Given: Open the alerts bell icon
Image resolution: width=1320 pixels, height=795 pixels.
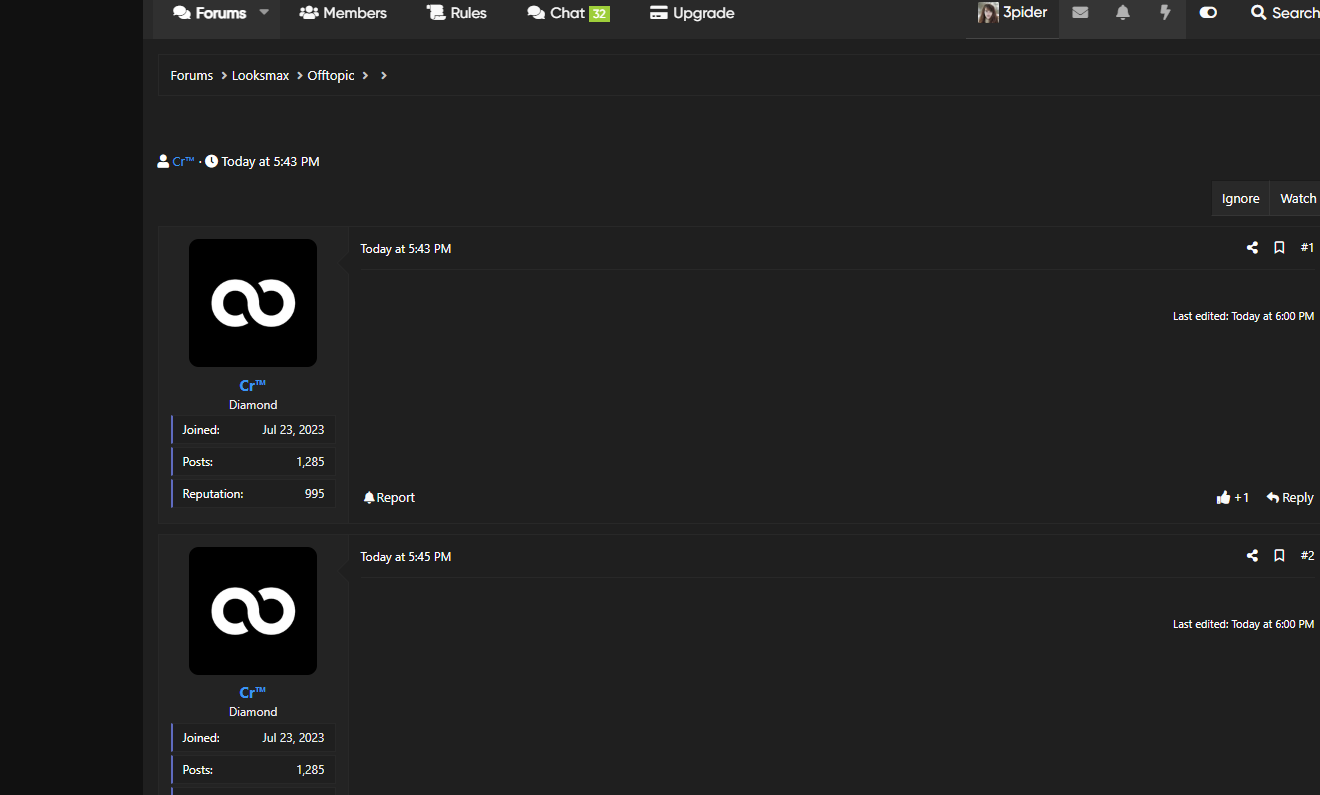Looking at the screenshot, I should 1123,13.
